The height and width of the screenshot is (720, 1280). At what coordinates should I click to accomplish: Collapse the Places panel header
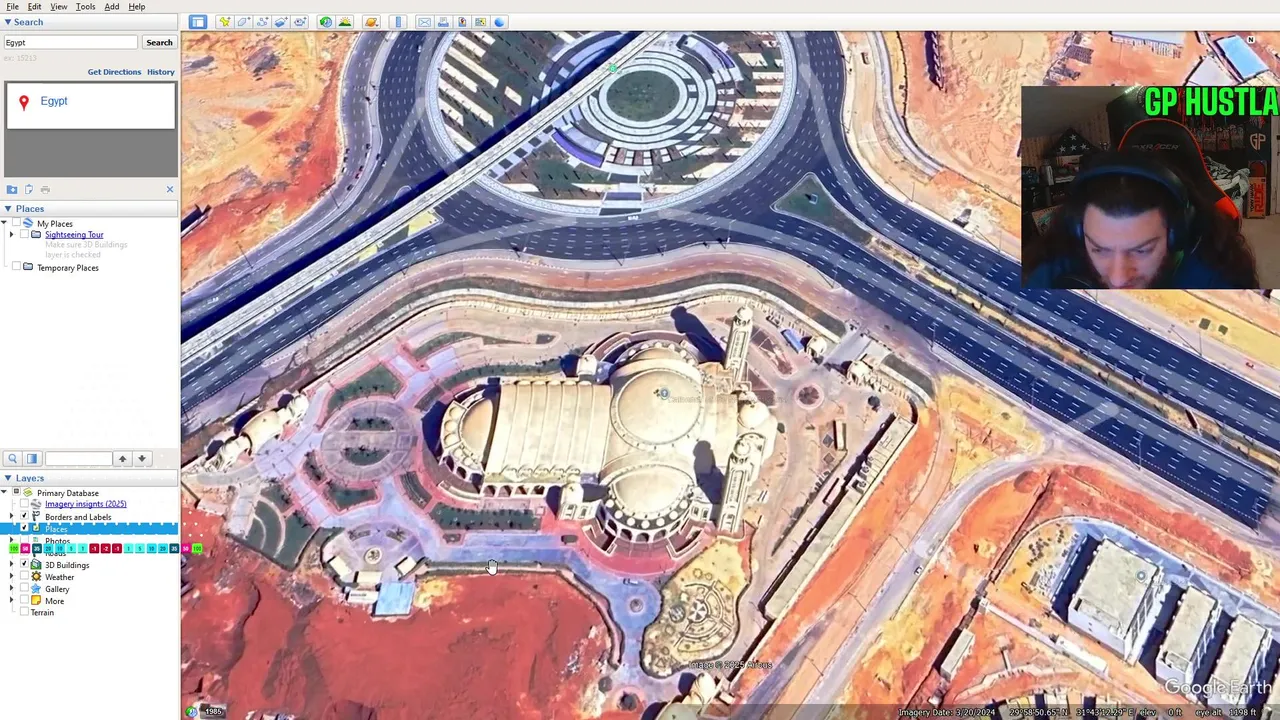pyautogui.click(x=89, y=208)
